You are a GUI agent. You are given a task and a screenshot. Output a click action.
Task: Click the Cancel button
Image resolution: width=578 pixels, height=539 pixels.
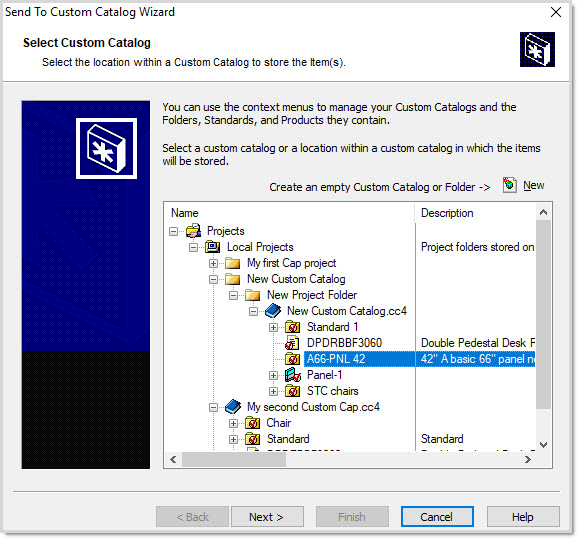click(x=437, y=517)
